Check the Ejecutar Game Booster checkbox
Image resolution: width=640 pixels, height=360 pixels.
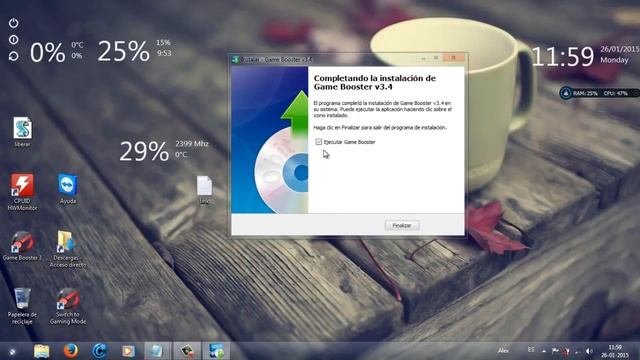click(318, 142)
